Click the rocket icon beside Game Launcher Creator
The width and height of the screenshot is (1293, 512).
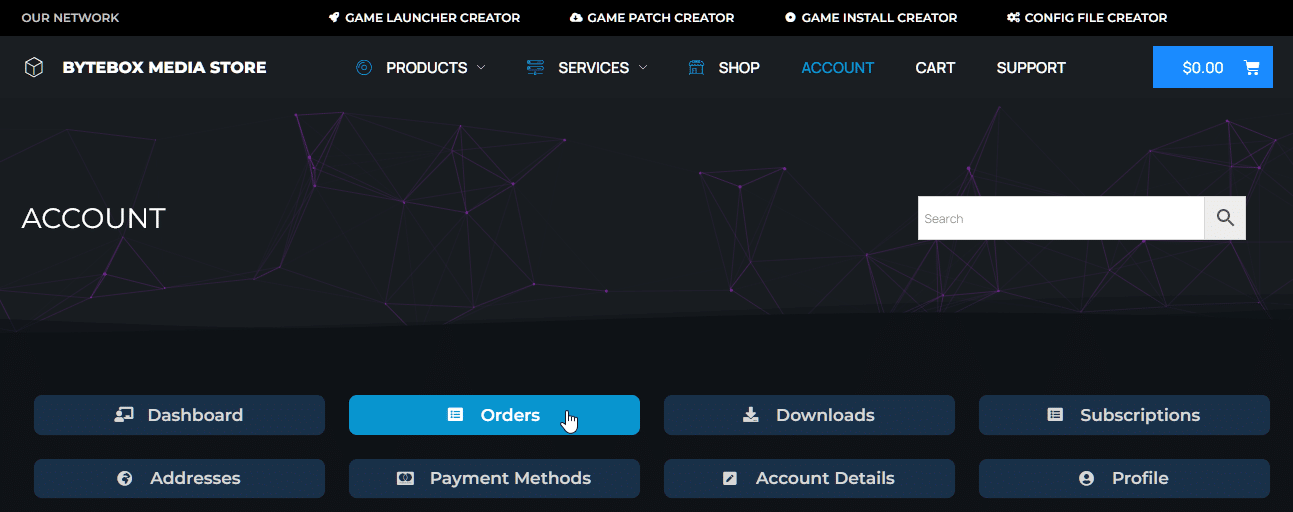pyautogui.click(x=334, y=18)
